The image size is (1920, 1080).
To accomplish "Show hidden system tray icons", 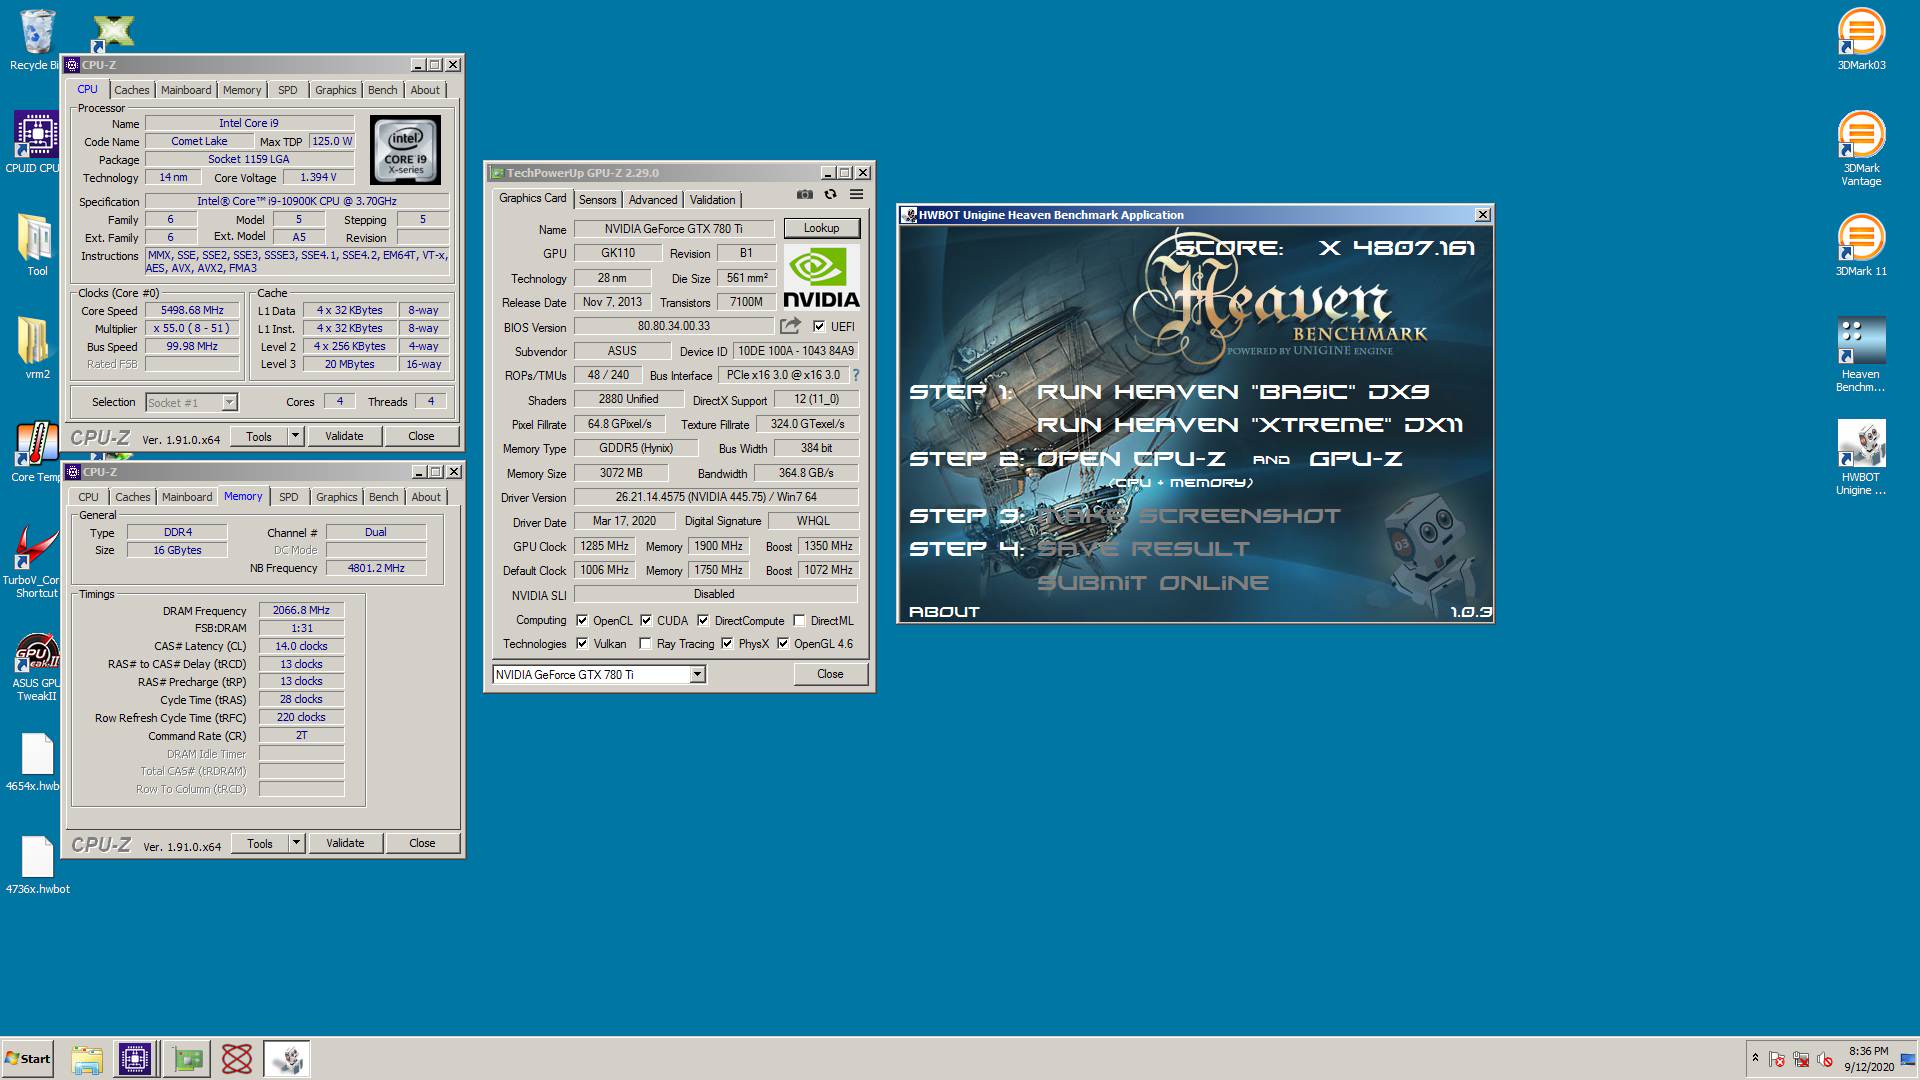I will (x=1755, y=1058).
